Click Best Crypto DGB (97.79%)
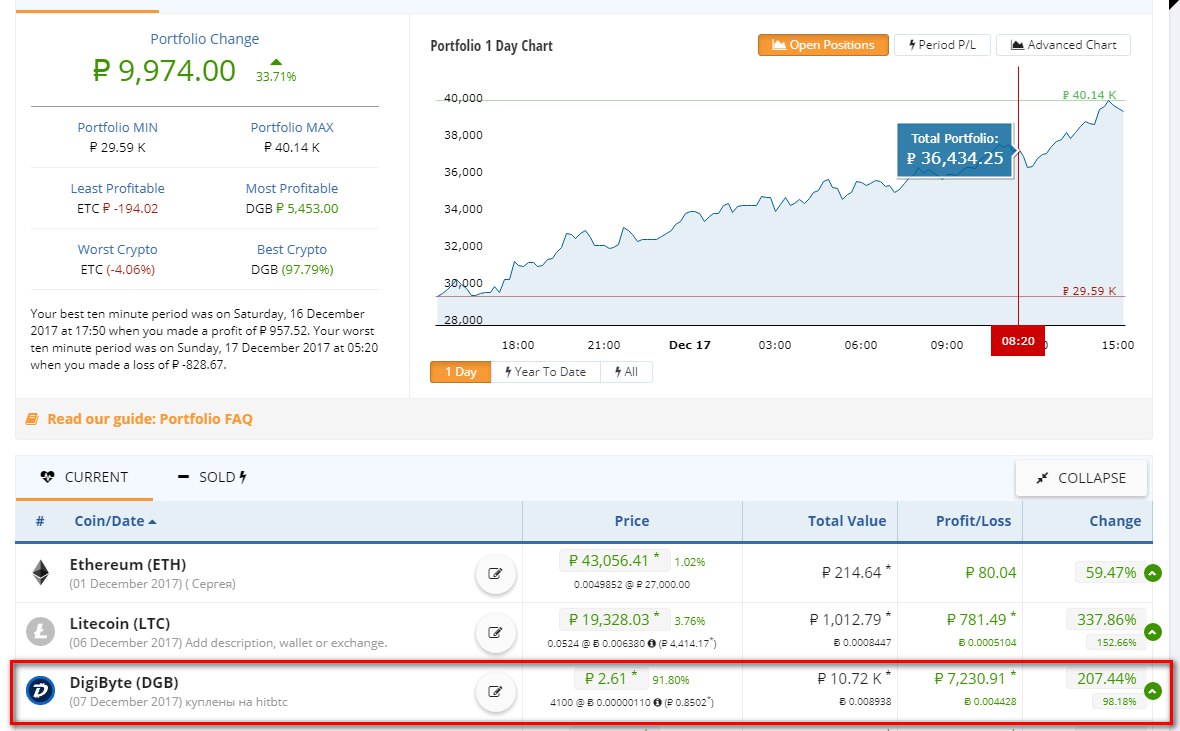Screen dimensions: 1180x731 tap(292, 270)
